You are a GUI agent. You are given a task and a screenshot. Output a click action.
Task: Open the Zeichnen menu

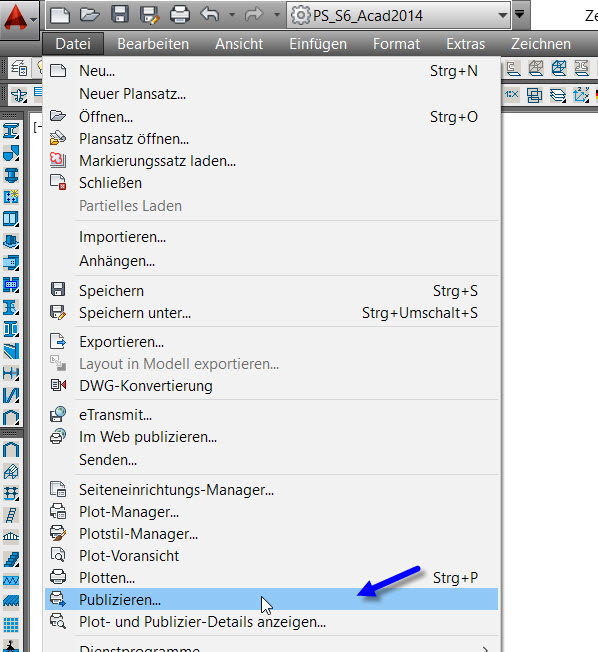[x=541, y=44]
